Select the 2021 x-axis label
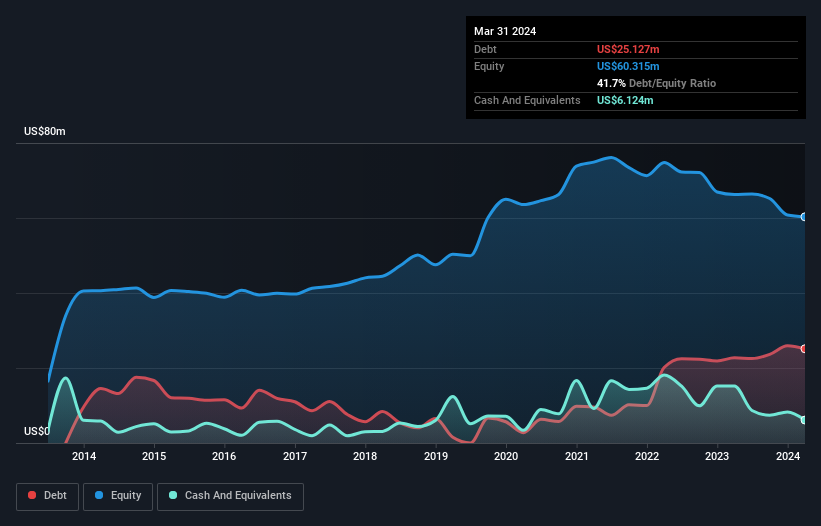 click(577, 457)
